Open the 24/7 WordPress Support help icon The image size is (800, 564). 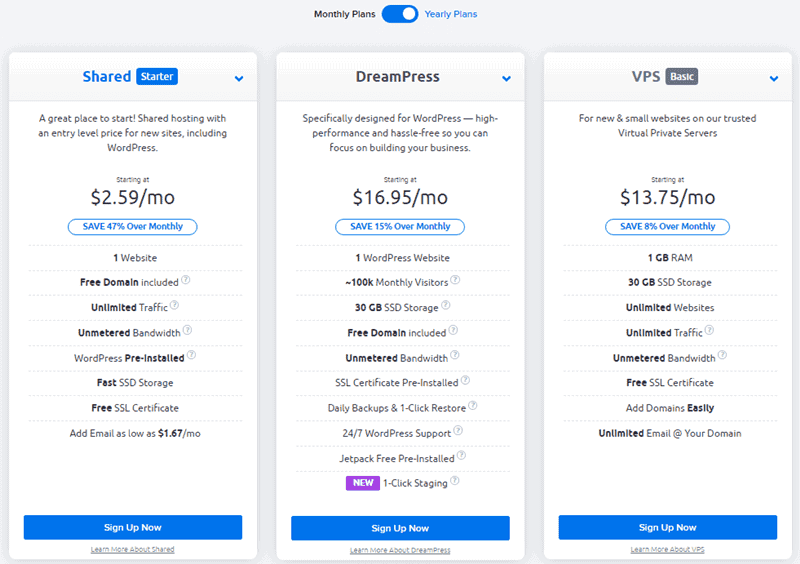click(458, 430)
